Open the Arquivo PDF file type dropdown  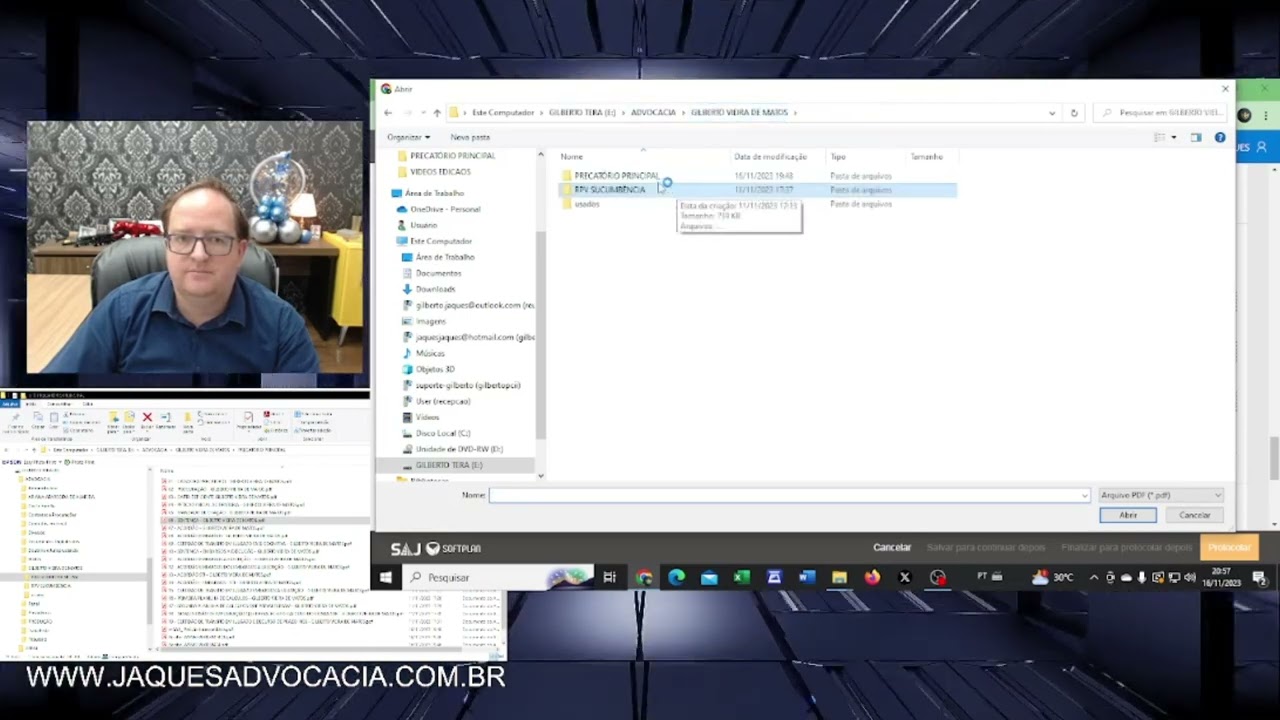coord(1161,495)
